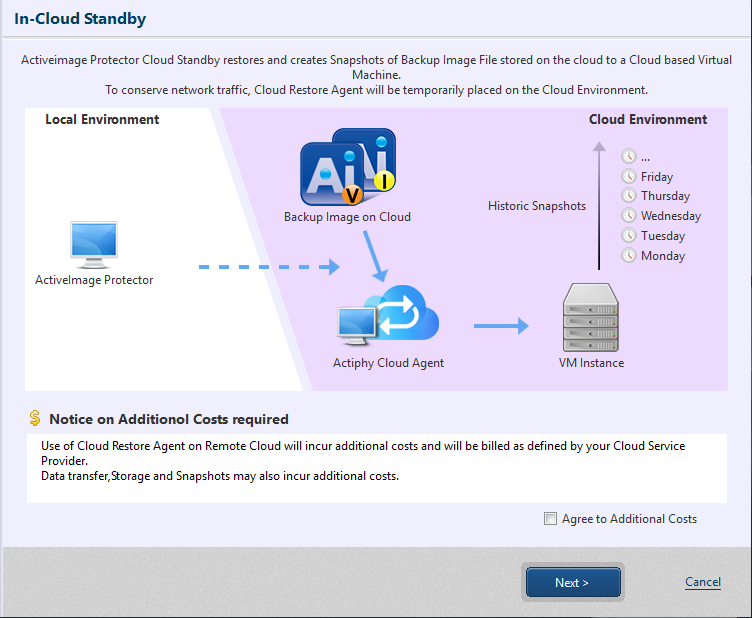This screenshot has width=752, height=618.
Task: Click the clock icon next to Friday
Action: (x=629, y=177)
